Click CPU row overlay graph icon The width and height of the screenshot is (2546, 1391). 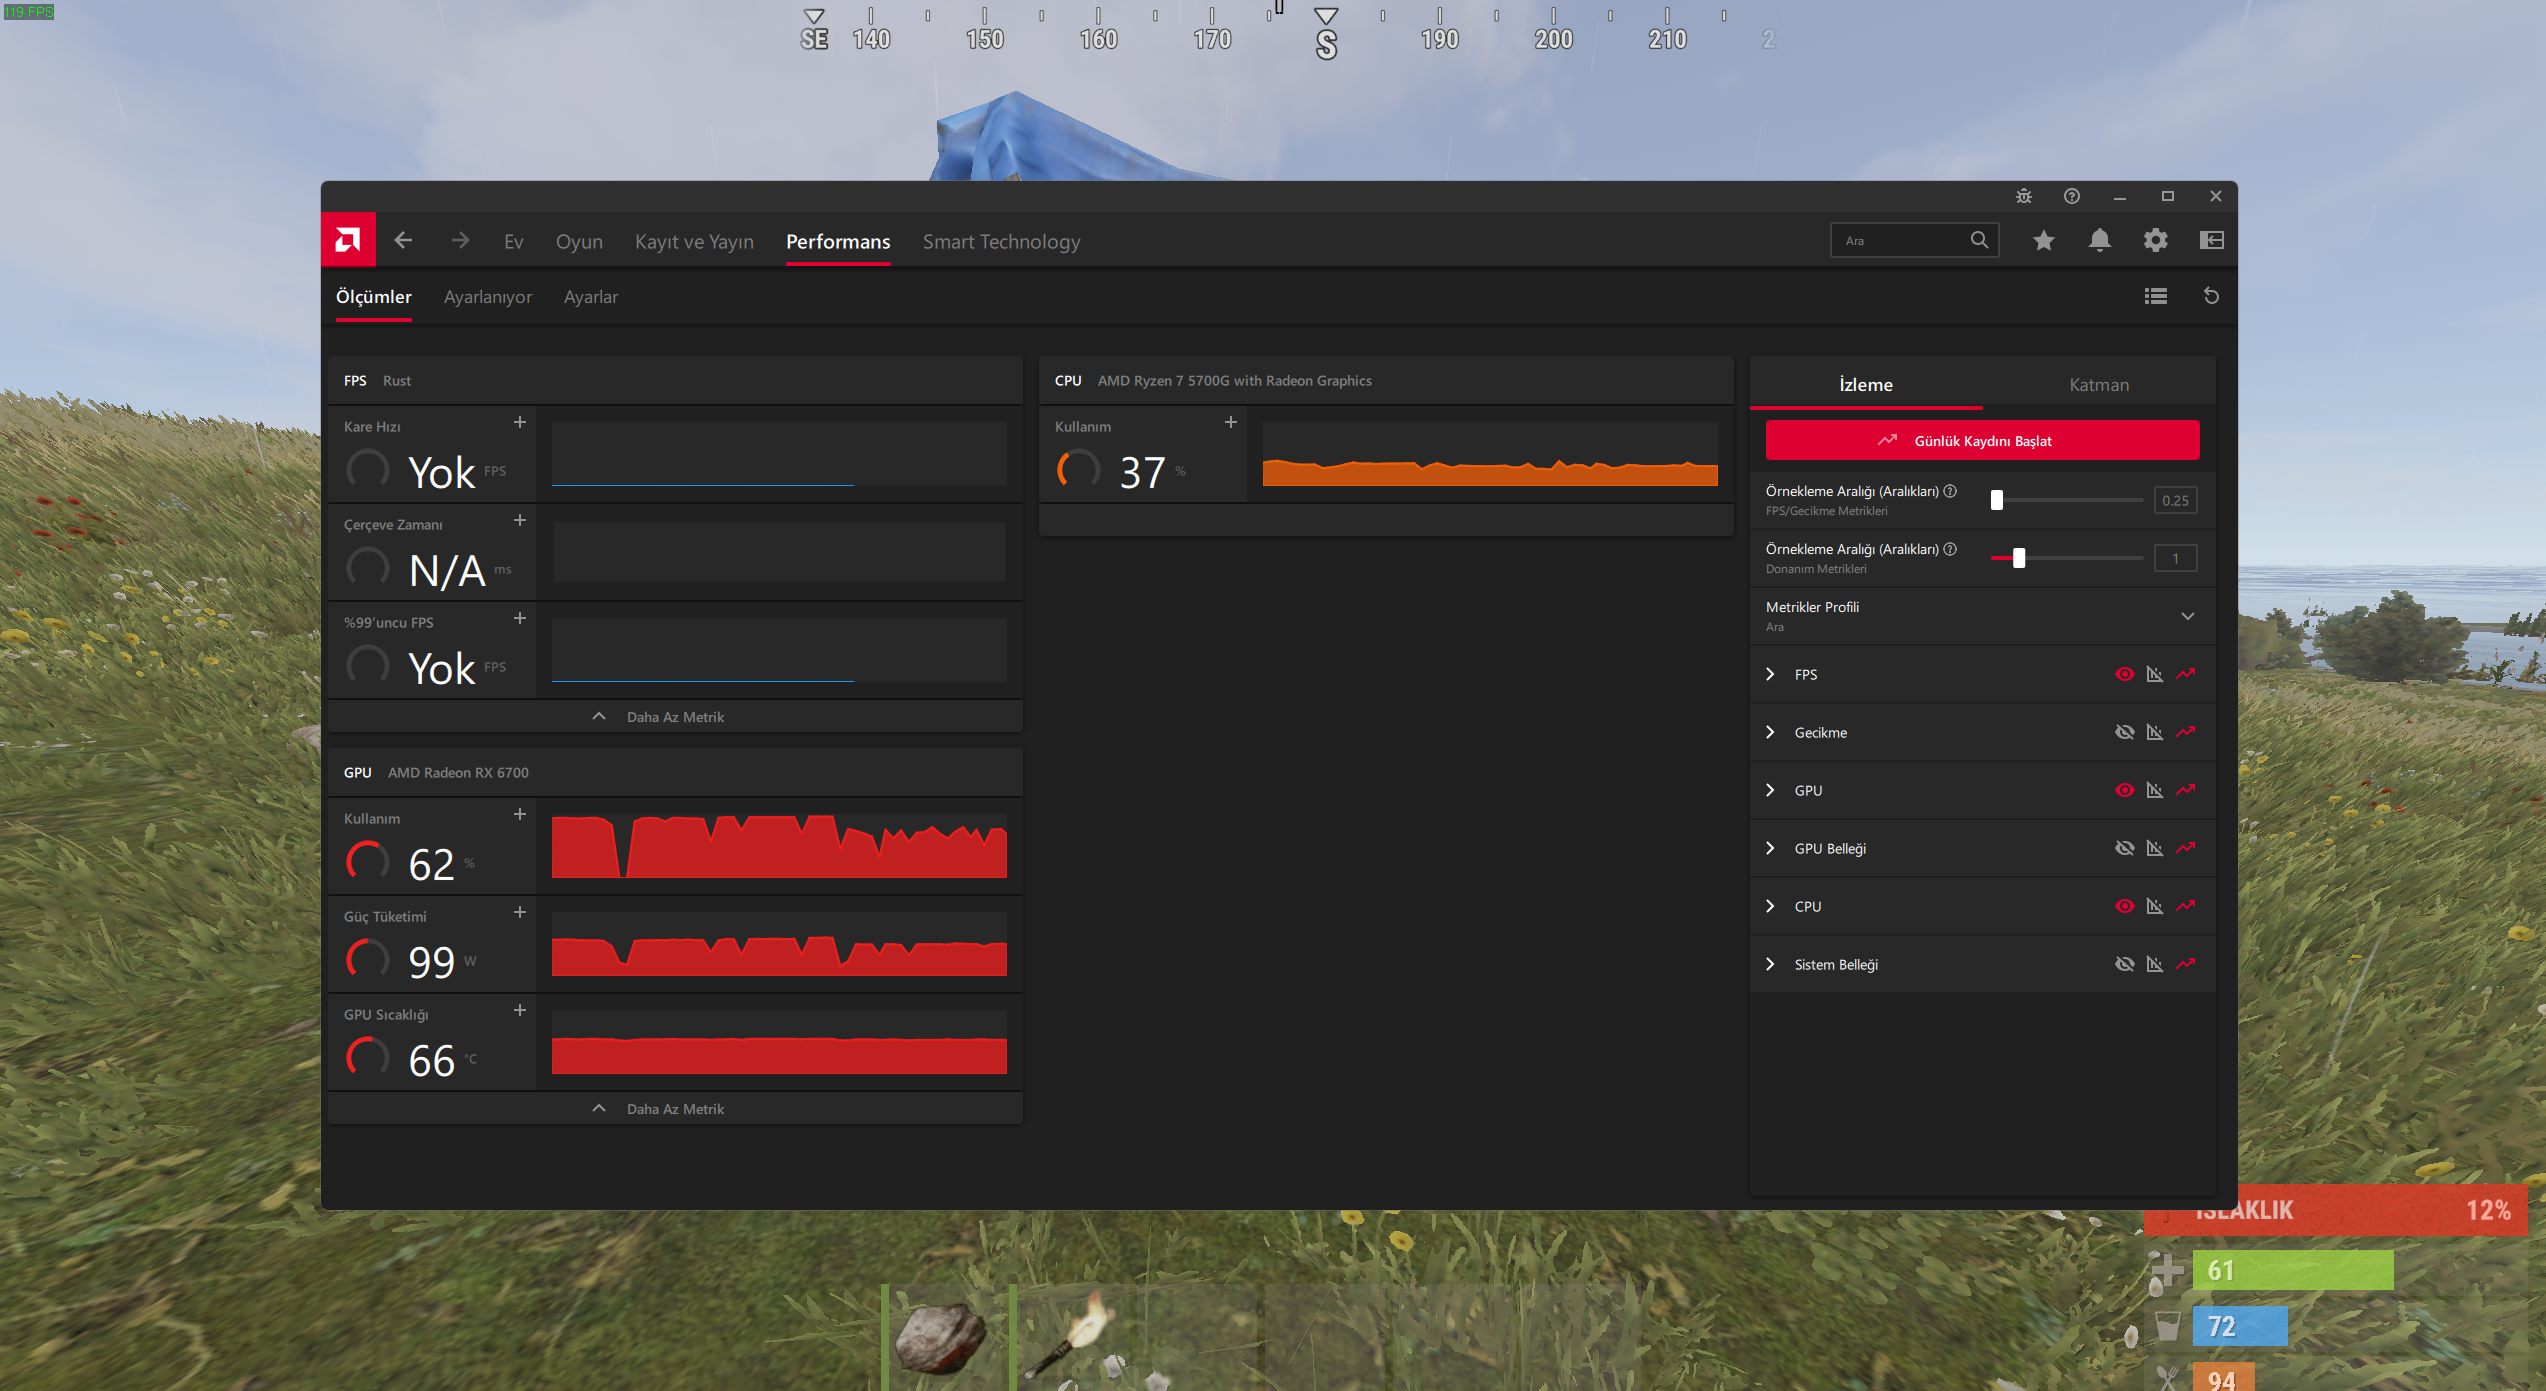click(x=2155, y=906)
